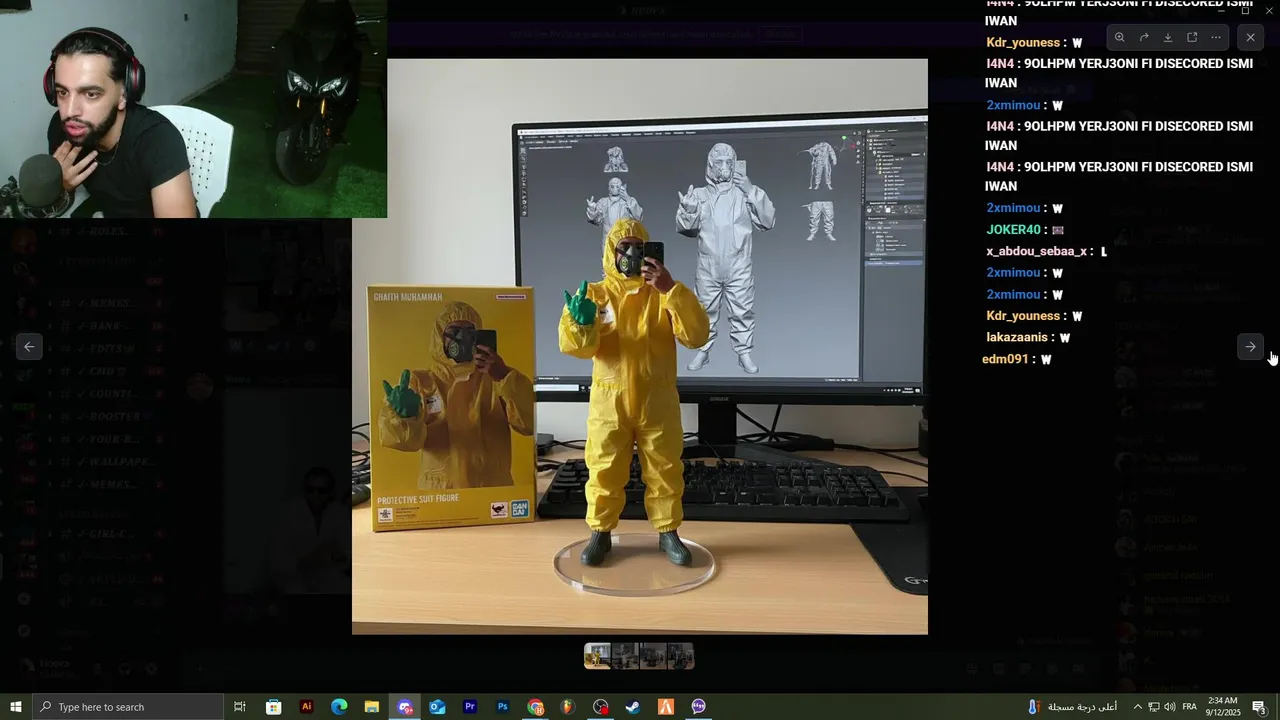This screenshot has height=720, width=1280.
Task: Forward the image using the arrow icon
Action: 1143,38
